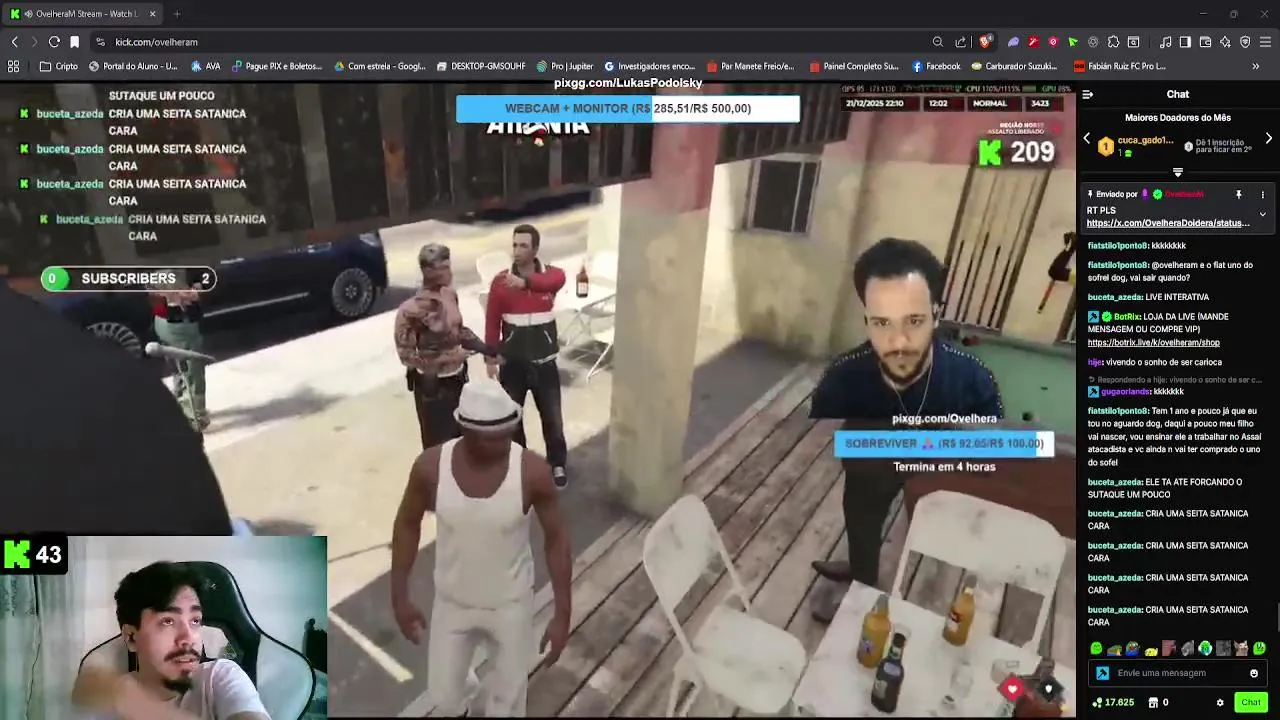
Task: Insert the green globe emote
Action: 1205,648
